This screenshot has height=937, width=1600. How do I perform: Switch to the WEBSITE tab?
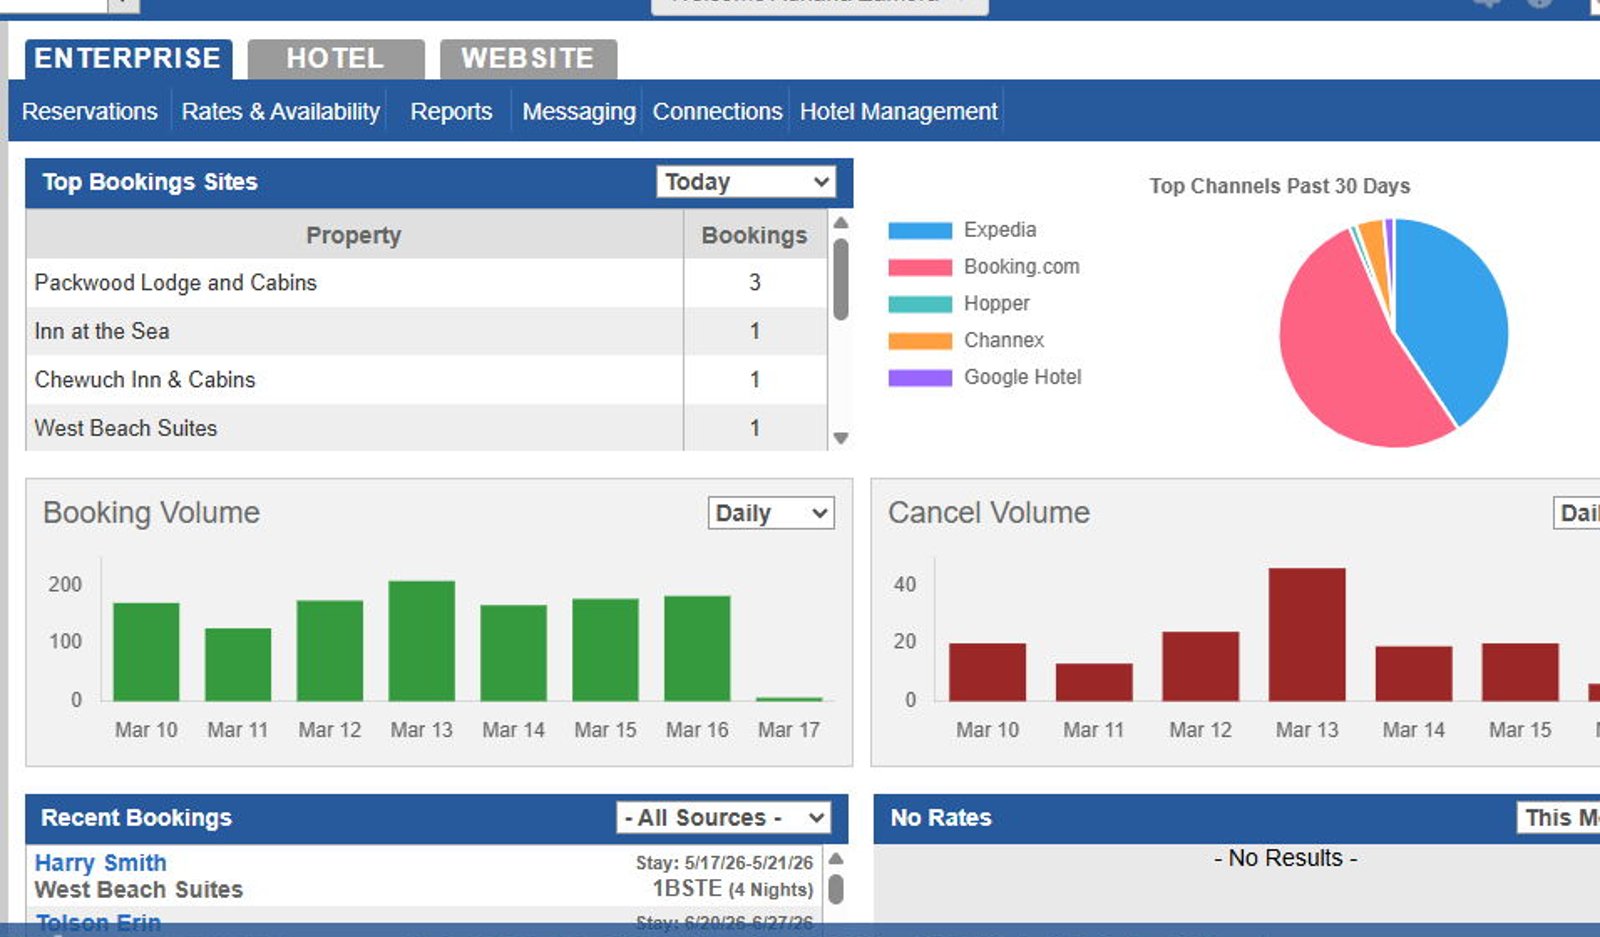coord(528,58)
